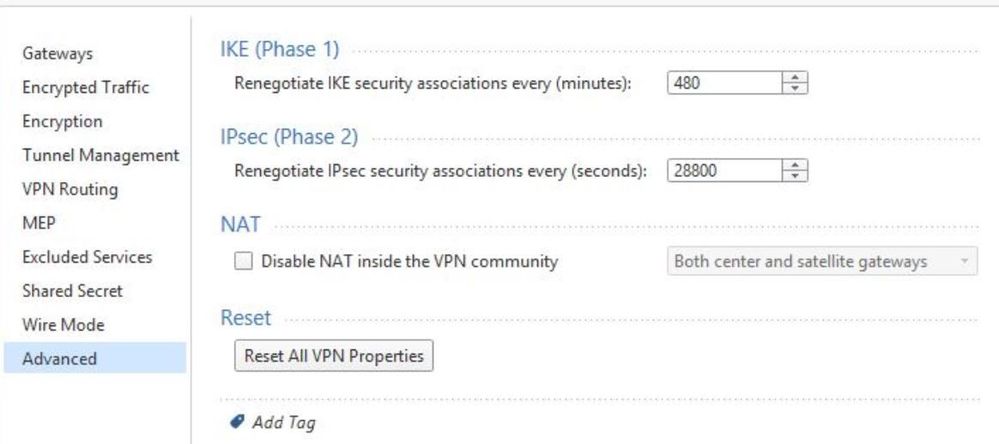Viewport: 999px width, 444px height.
Task: Show Excluded Services page
Action: [x=87, y=257]
